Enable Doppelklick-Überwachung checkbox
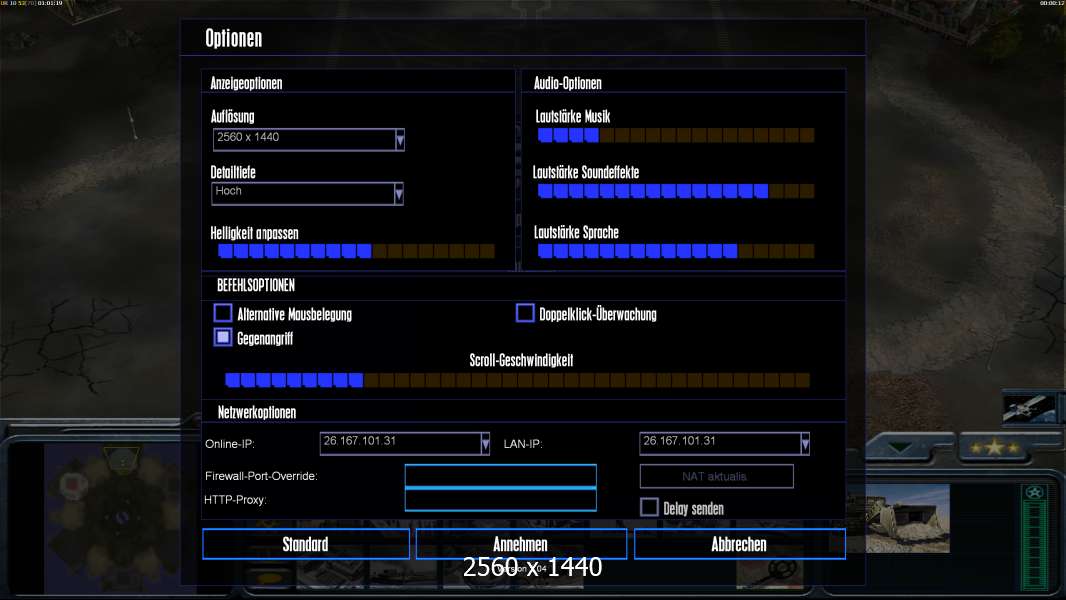Screen dimensions: 1066x600 tap(525, 313)
